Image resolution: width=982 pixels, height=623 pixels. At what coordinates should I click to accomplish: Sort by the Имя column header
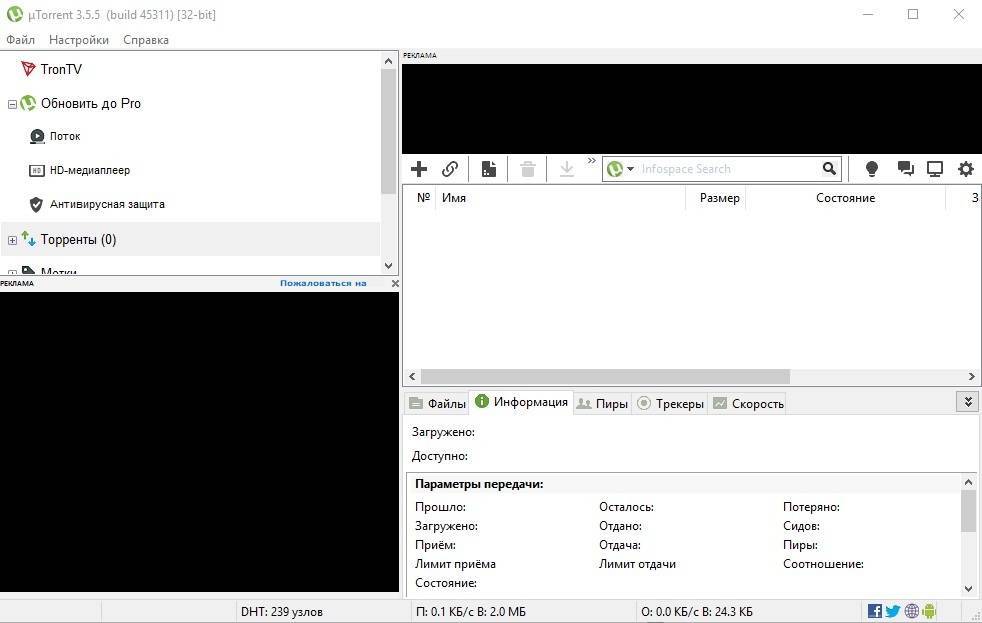coord(561,198)
